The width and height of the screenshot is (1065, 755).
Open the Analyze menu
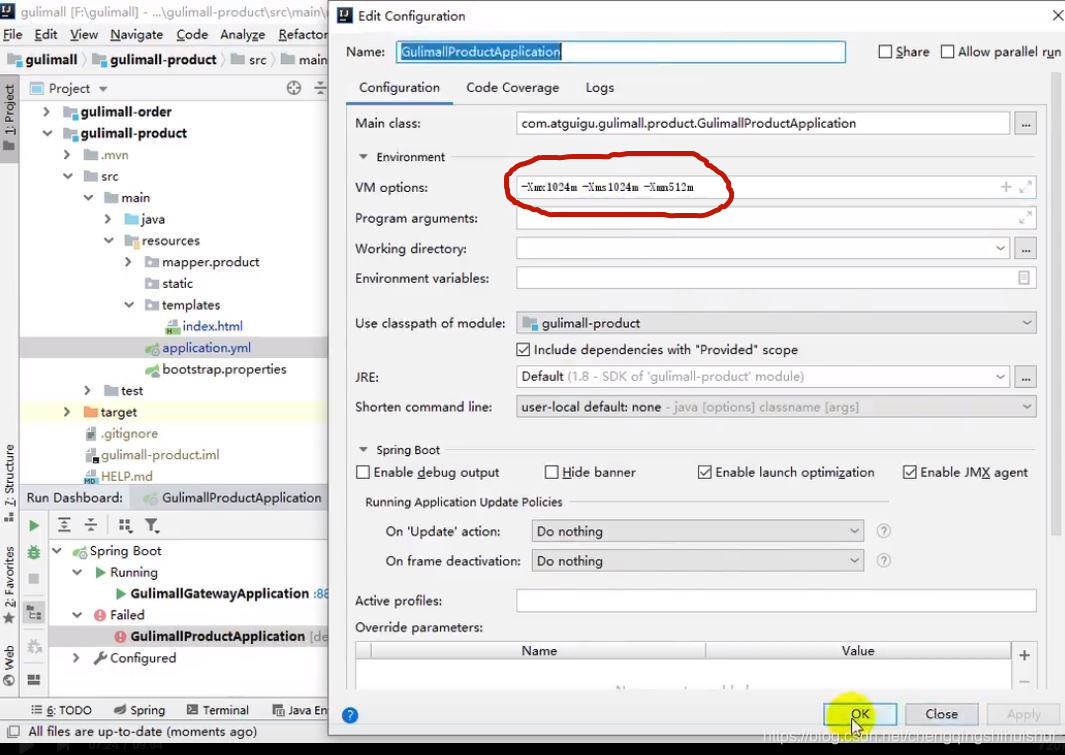tap(242, 35)
